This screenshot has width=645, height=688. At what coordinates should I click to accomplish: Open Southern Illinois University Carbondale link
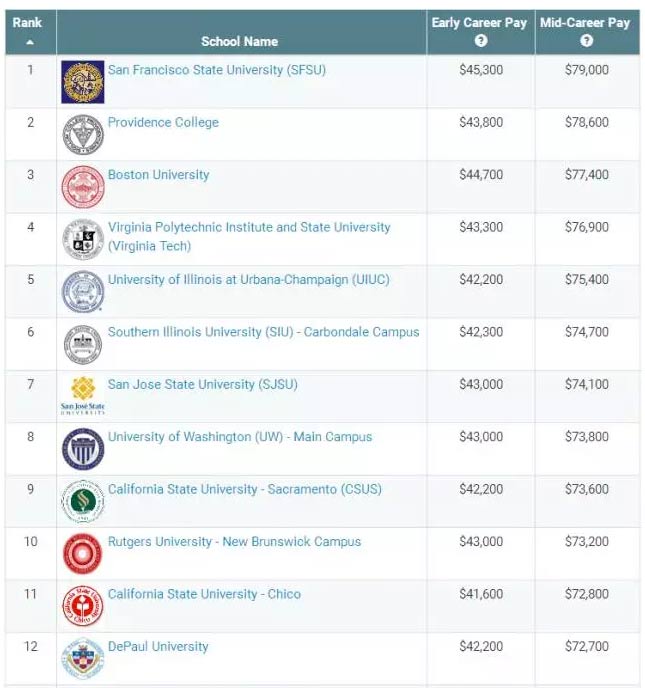point(264,332)
